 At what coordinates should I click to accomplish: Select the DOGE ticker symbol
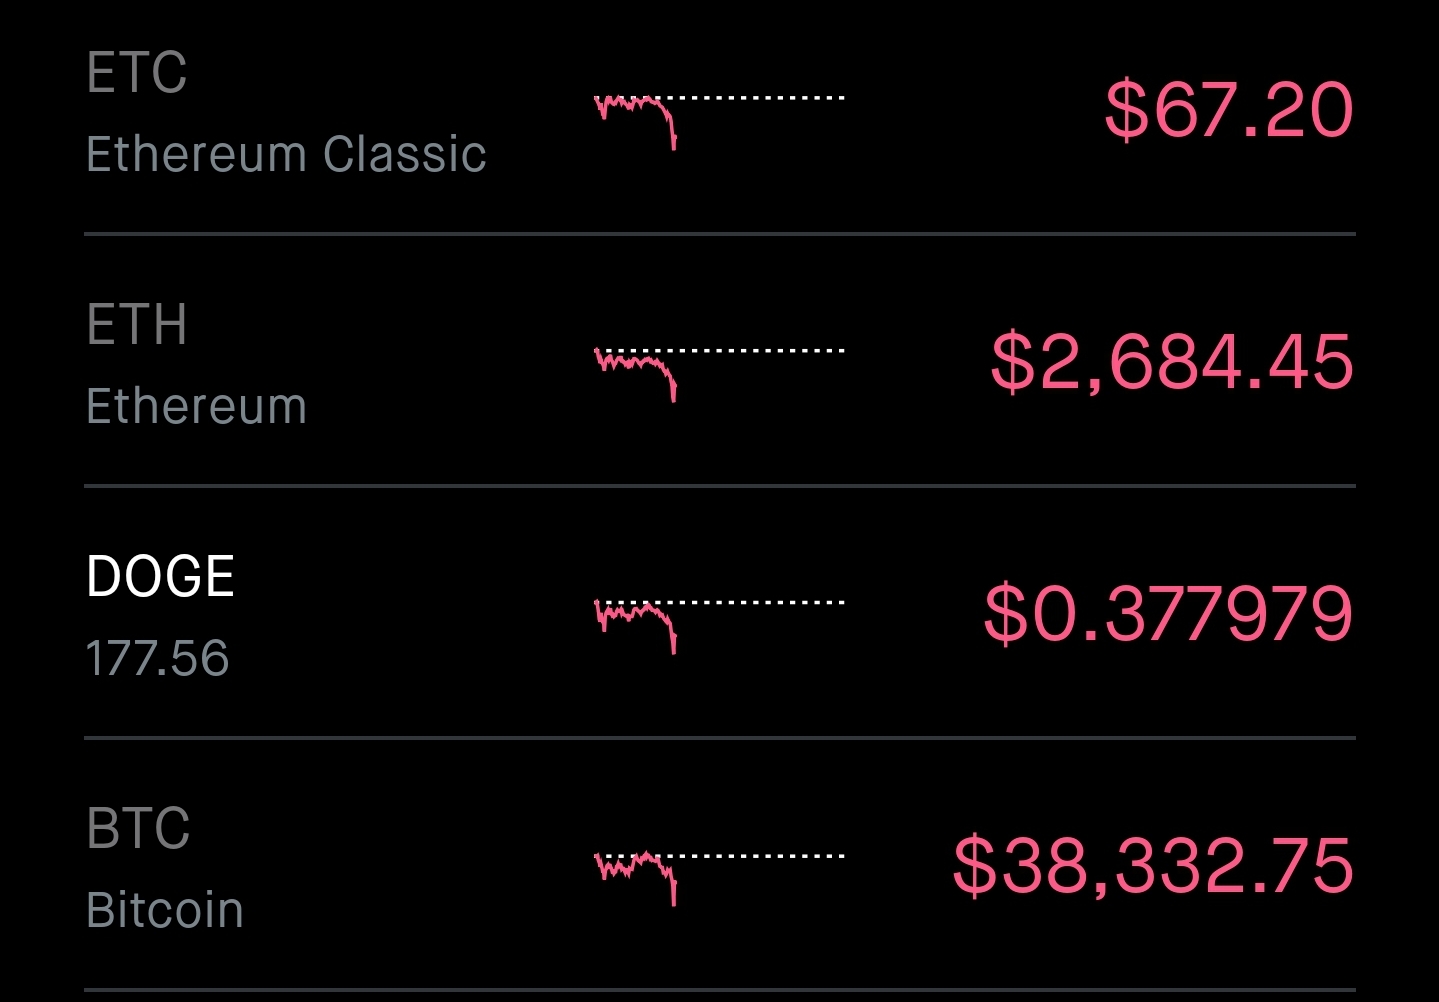click(160, 577)
